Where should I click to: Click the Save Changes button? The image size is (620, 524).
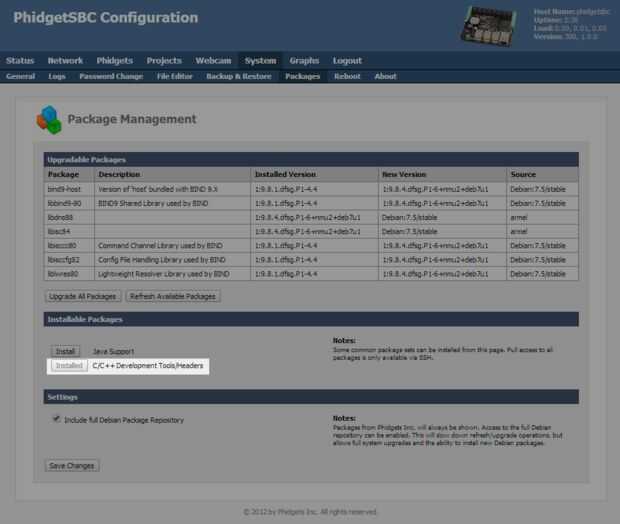[x=72, y=465]
